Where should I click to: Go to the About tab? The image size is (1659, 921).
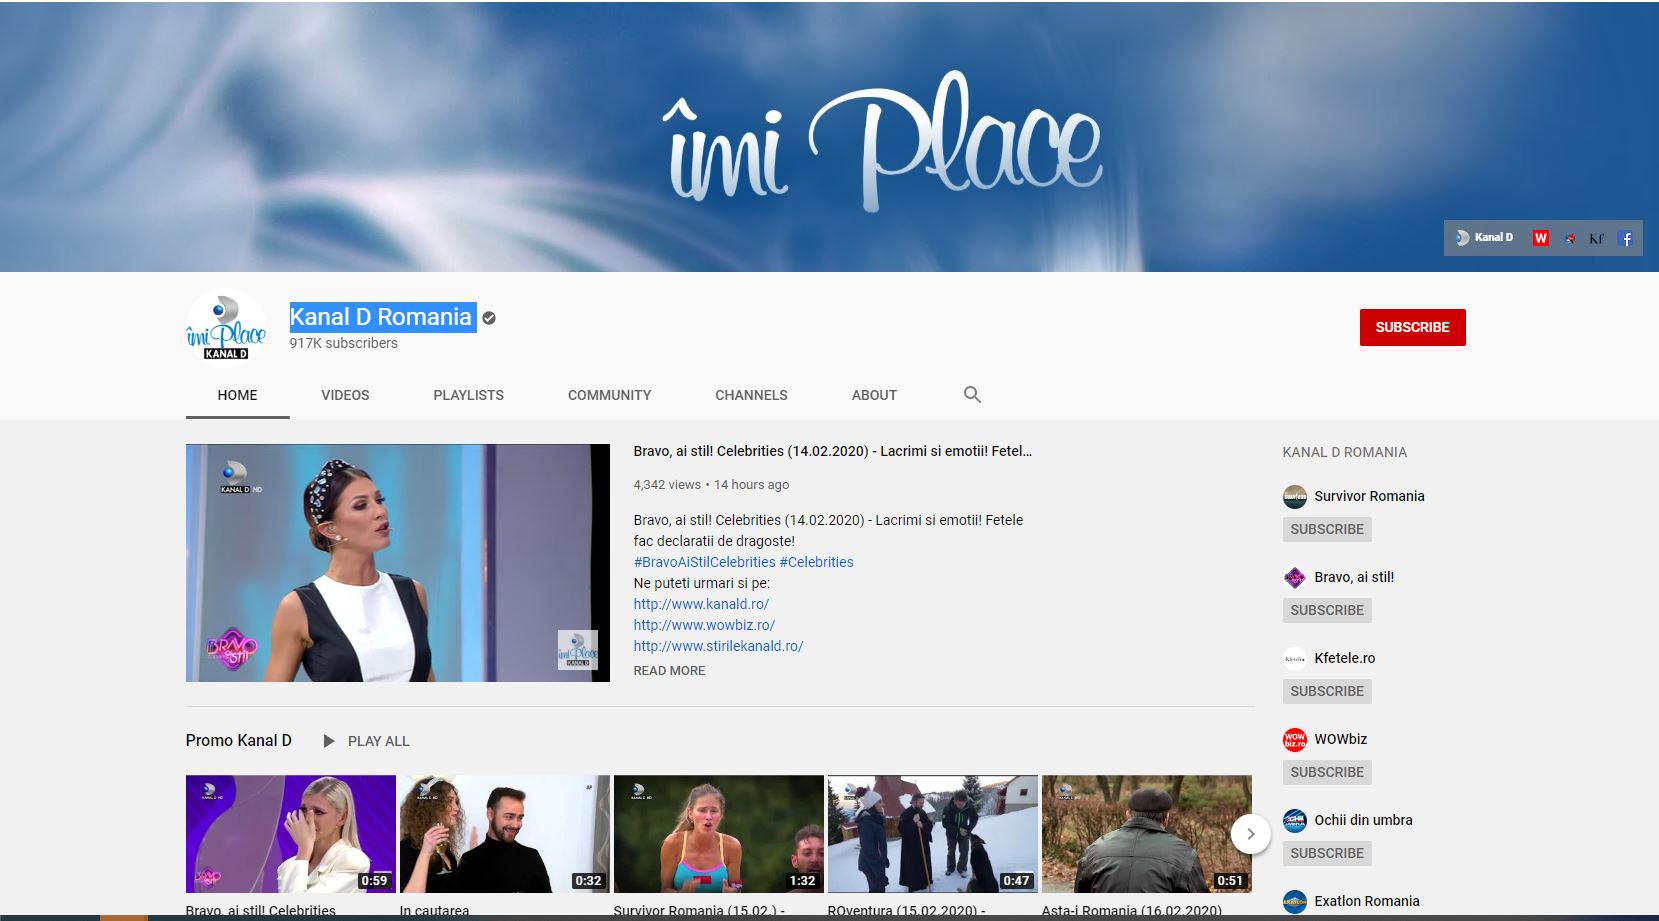pos(874,395)
